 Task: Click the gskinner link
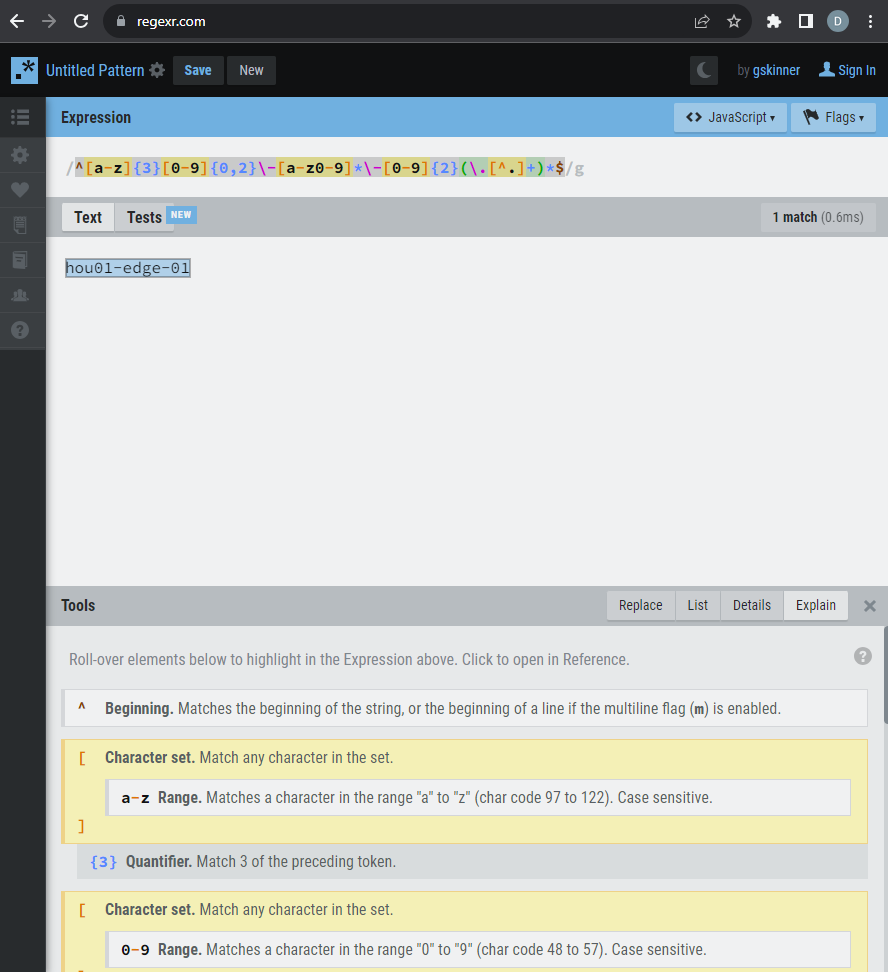pos(775,70)
